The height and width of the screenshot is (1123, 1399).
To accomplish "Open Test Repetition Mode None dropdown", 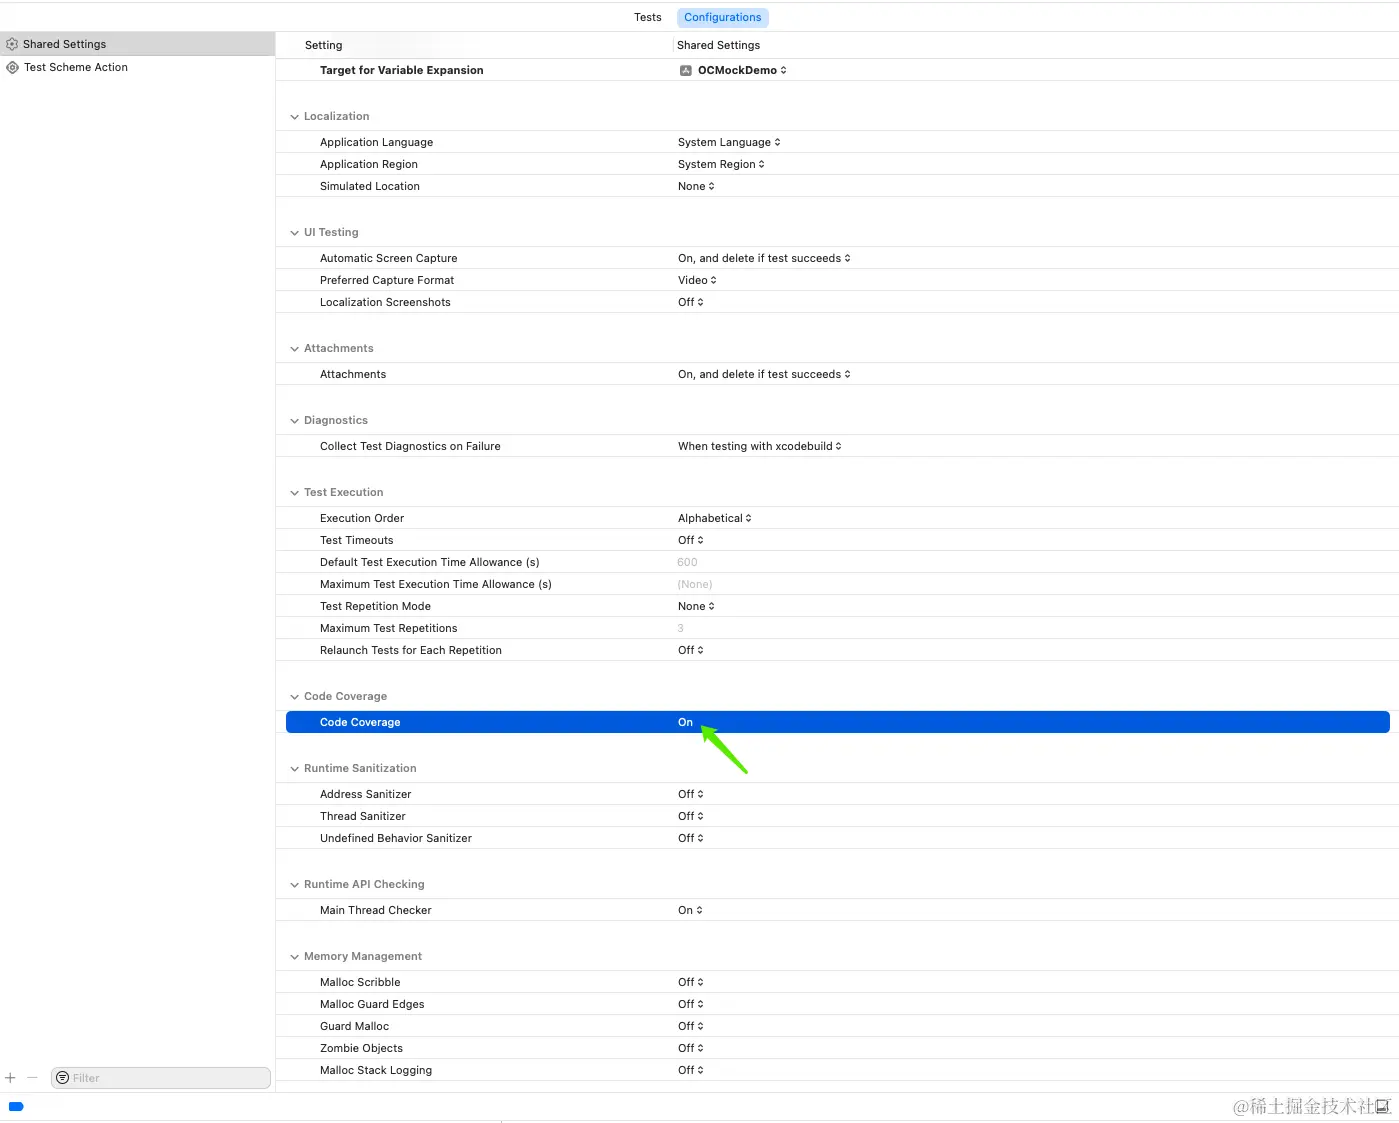I will point(696,606).
